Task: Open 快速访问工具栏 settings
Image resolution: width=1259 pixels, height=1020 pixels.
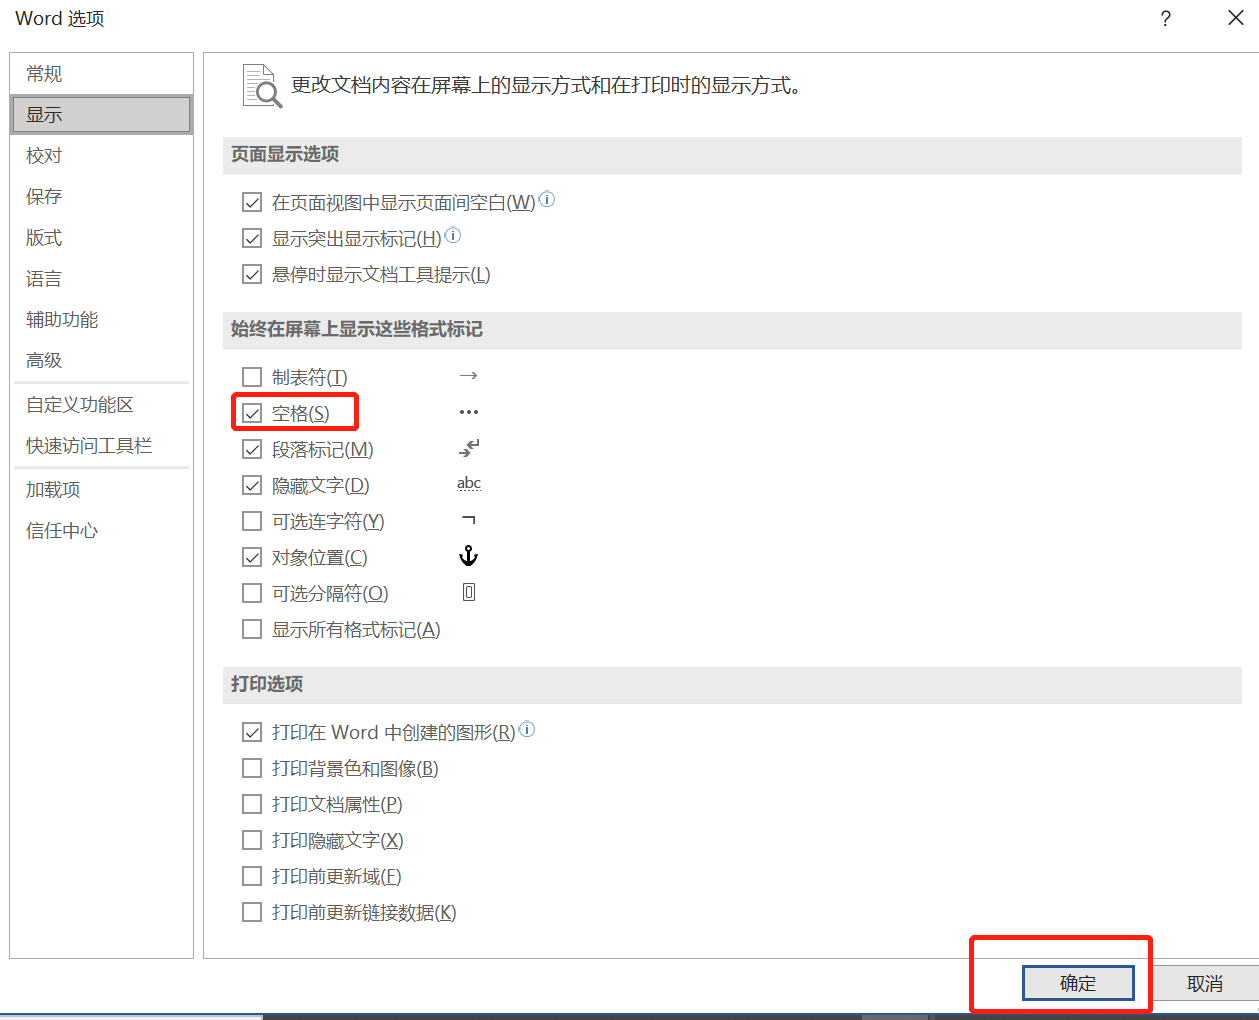Action: 101,446
